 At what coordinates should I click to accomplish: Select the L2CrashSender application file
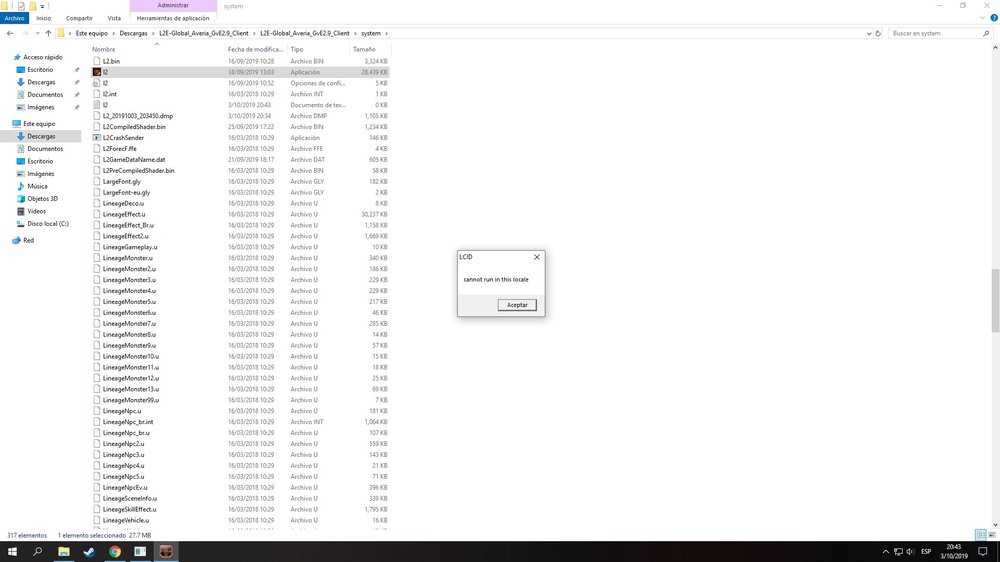123,138
